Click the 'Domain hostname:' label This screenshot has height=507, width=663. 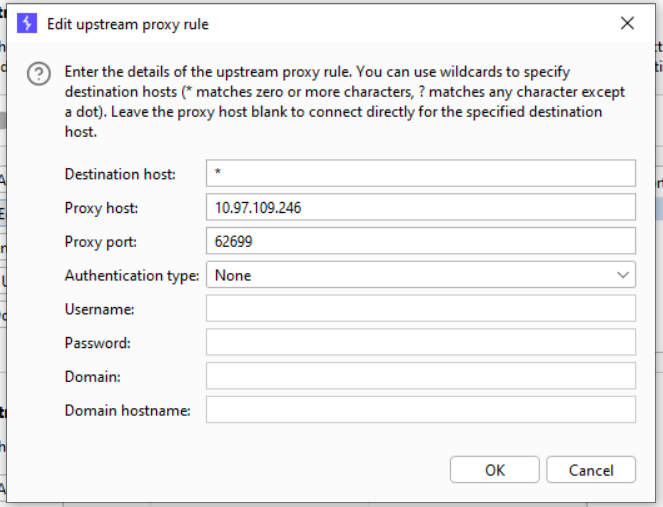[127, 410]
